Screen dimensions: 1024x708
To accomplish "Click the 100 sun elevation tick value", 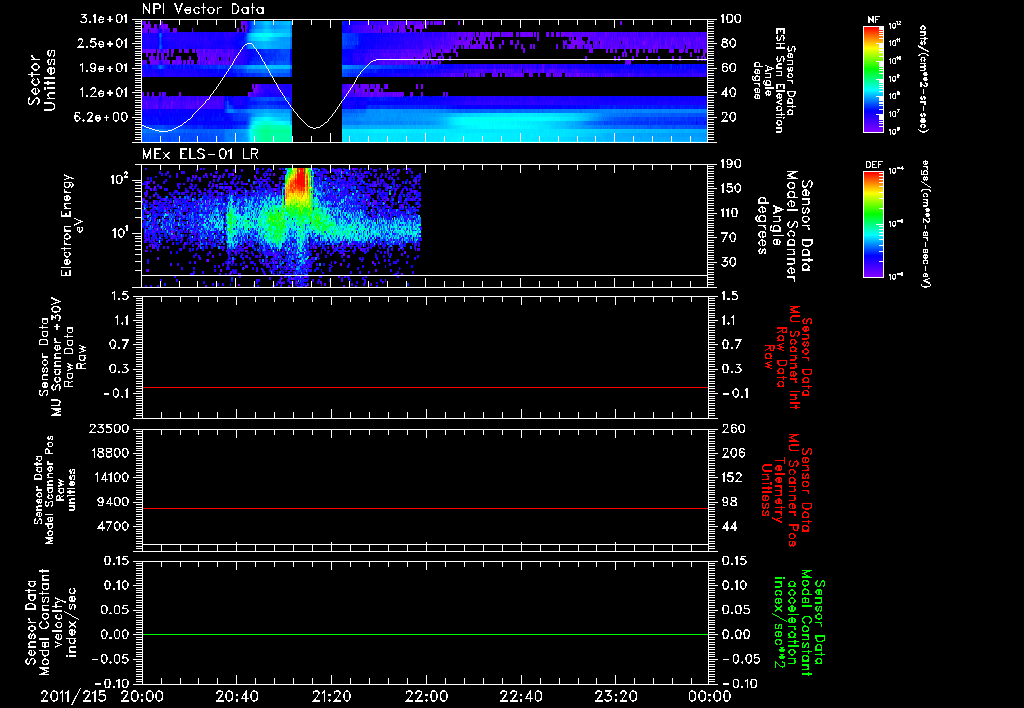I will [x=731, y=19].
